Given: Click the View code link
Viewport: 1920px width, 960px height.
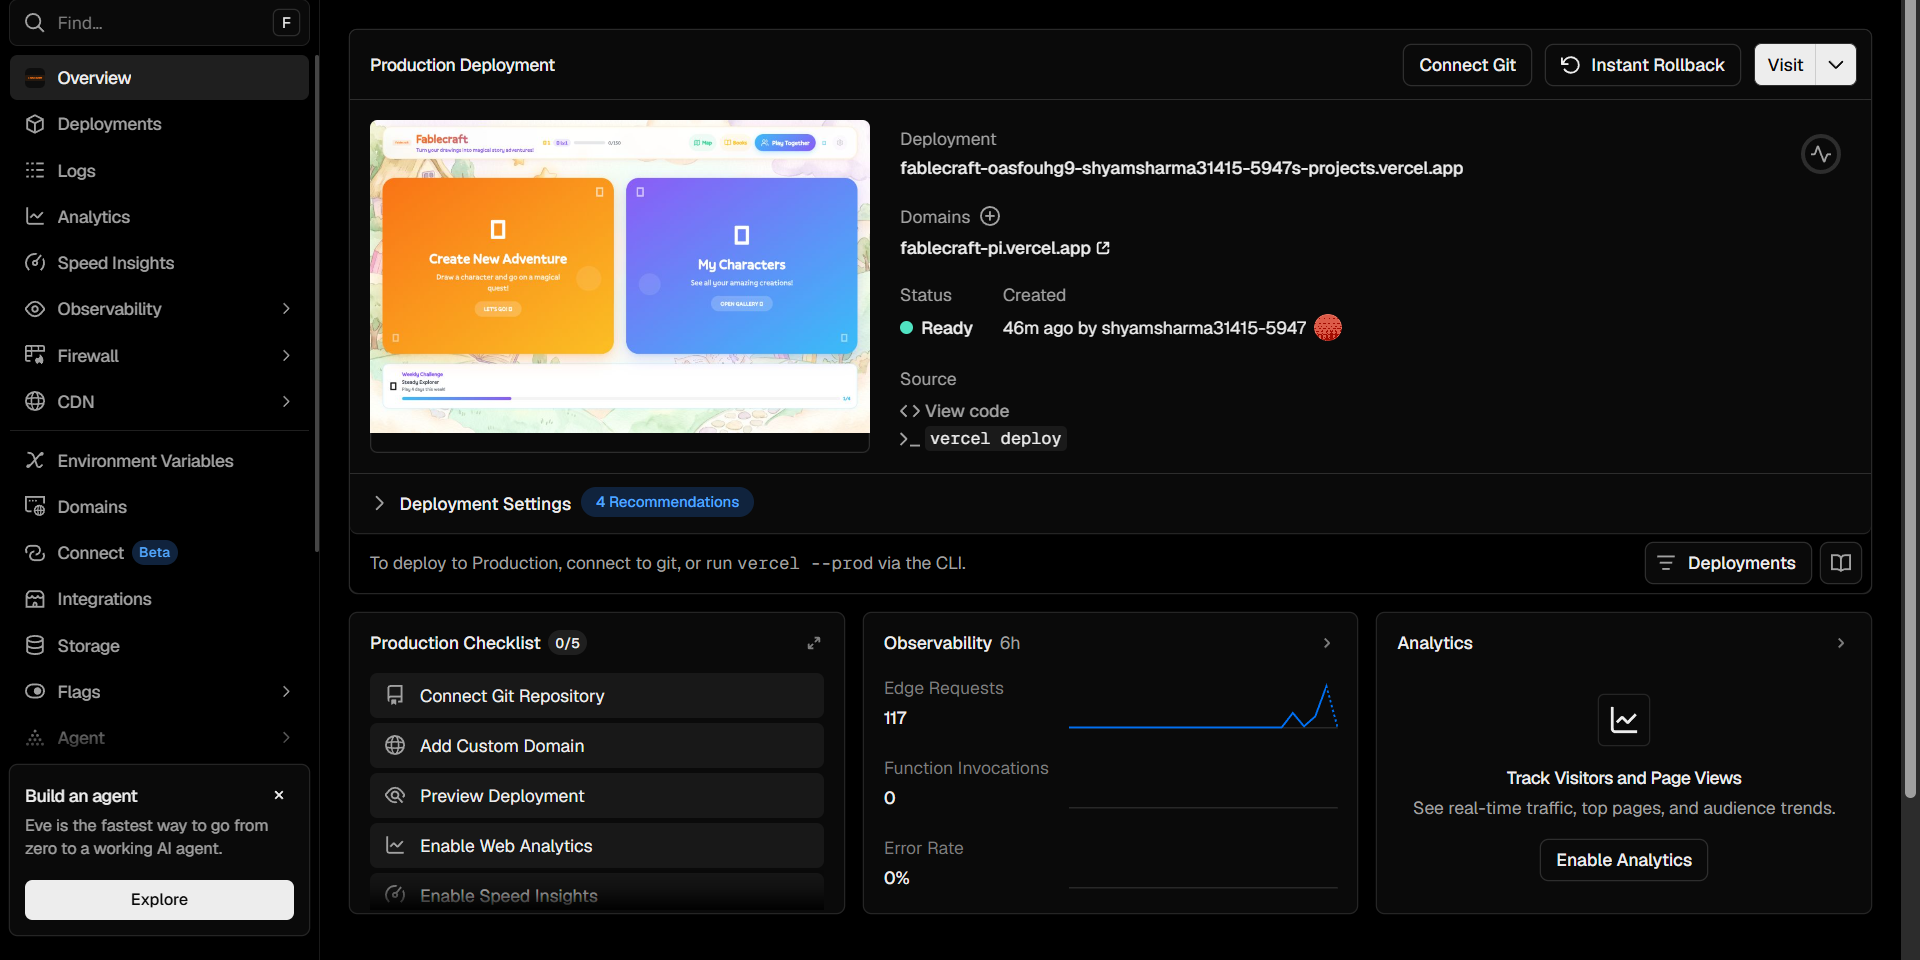Looking at the screenshot, I should point(954,411).
